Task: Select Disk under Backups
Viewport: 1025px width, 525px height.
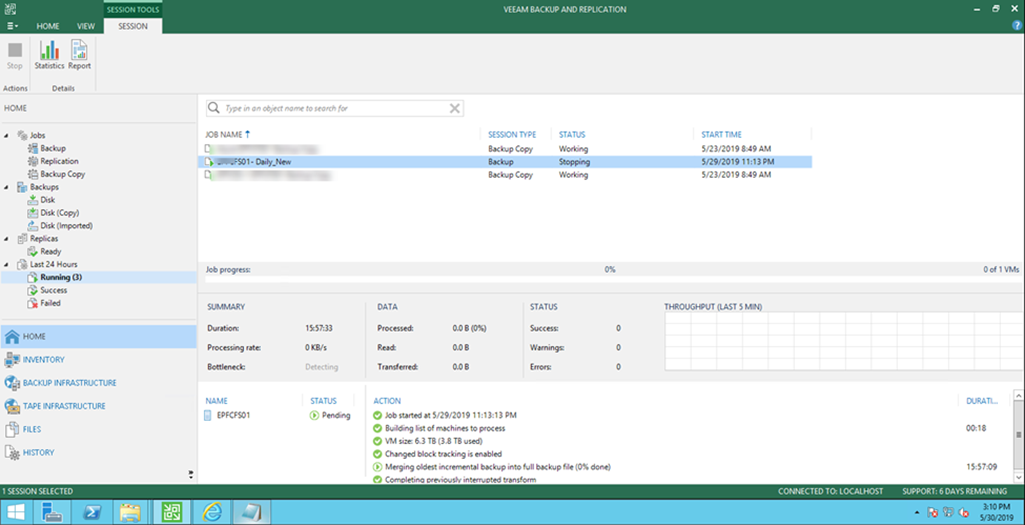Action: [x=48, y=199]
